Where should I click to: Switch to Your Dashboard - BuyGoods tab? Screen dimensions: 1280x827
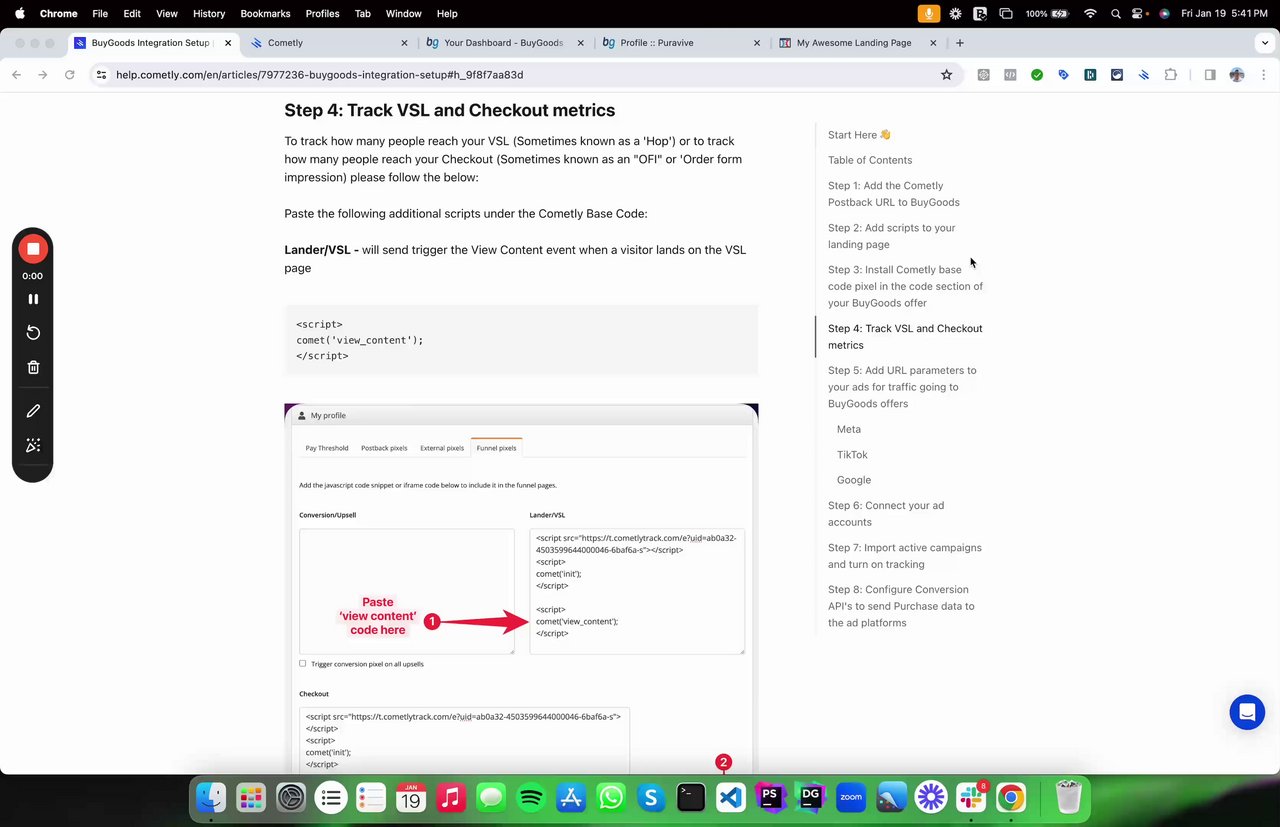(505, 43)
